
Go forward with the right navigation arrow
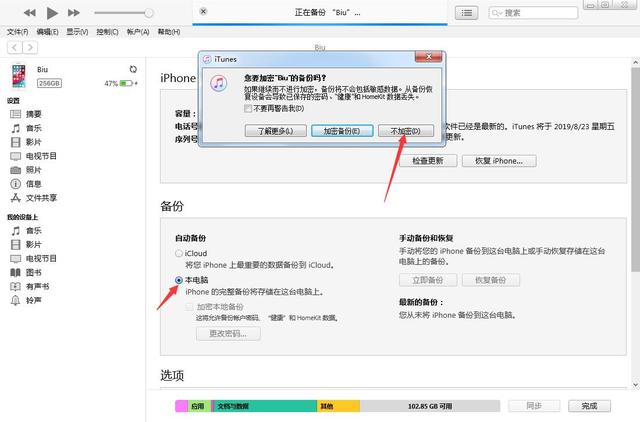[30, 48]
